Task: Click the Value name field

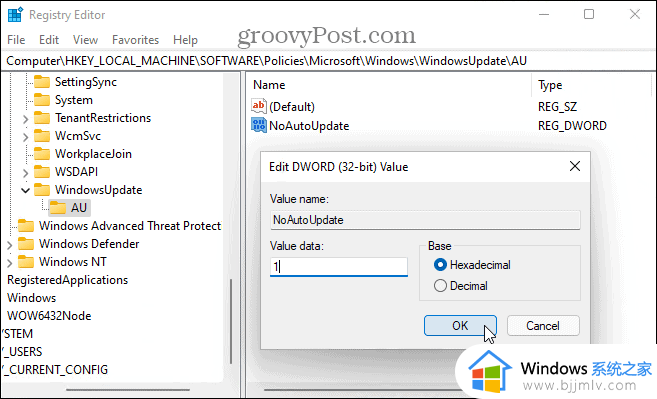Action: (425, 220)
